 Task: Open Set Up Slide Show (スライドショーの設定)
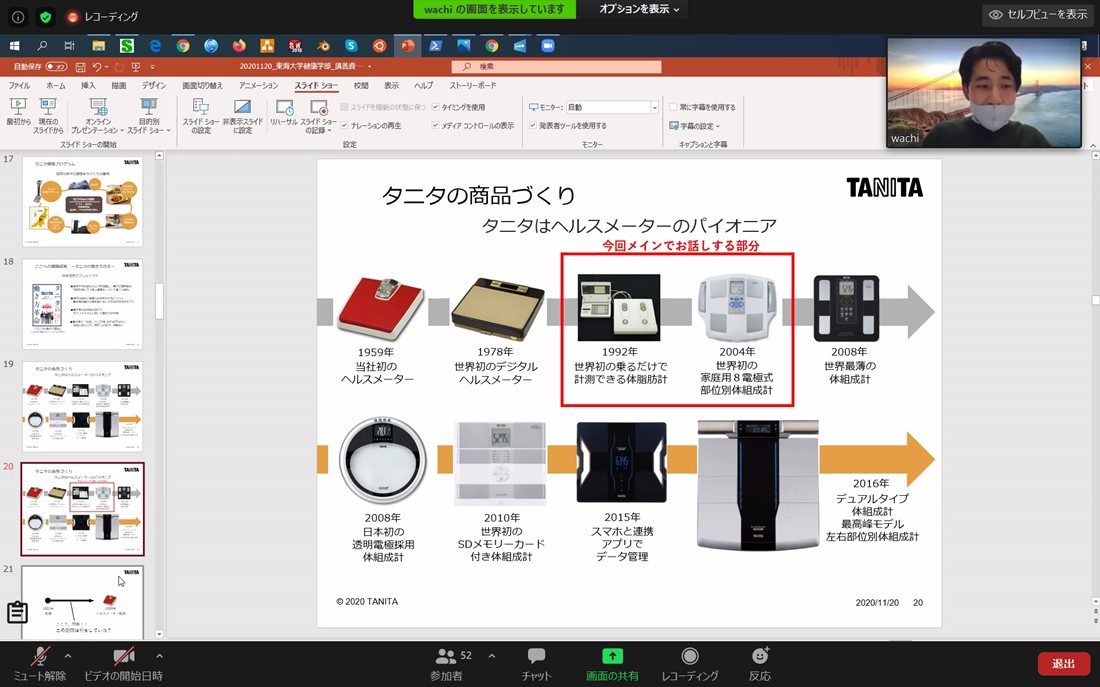click(201, 116)
